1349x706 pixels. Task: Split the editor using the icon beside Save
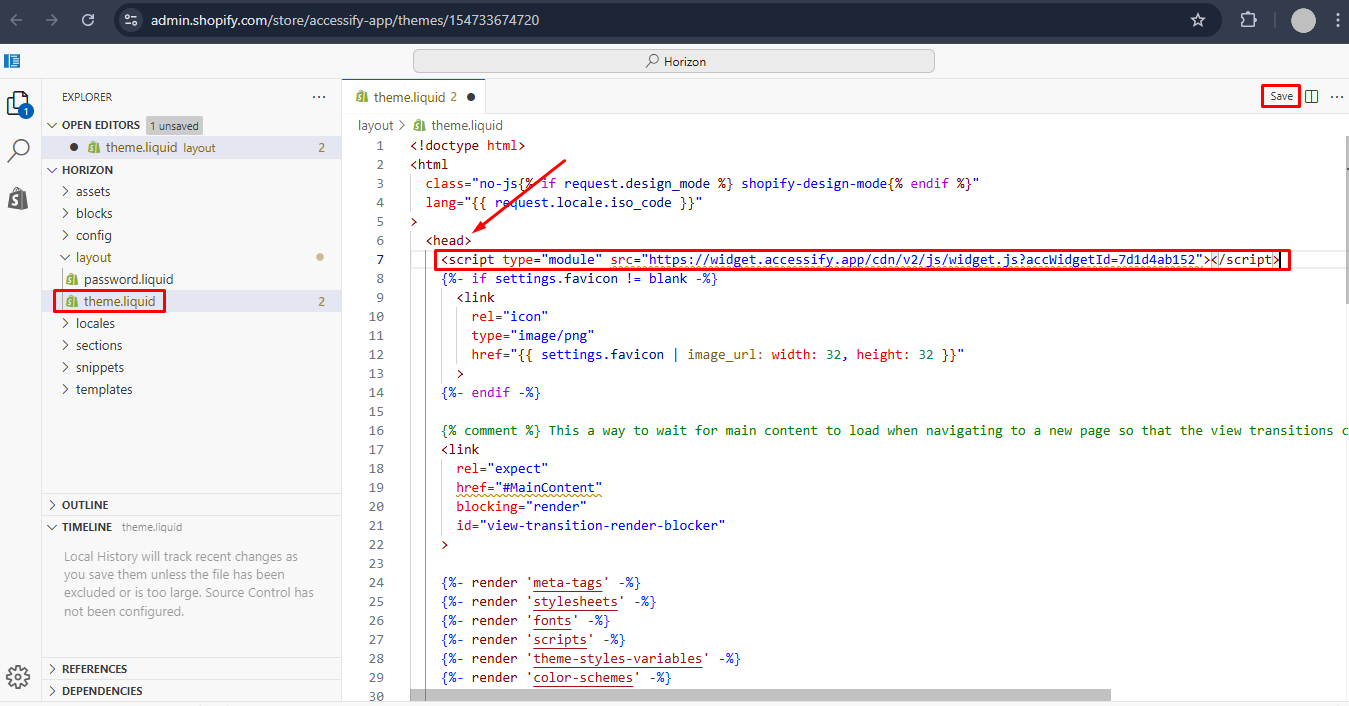(1311, 95)
